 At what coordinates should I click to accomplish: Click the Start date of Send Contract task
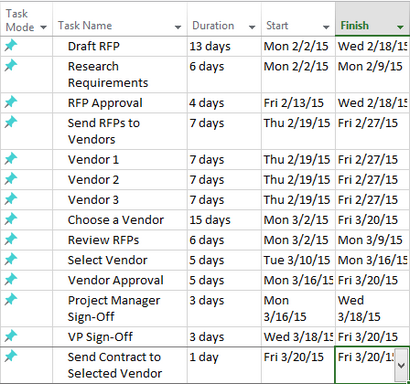(x=298, y=365)
